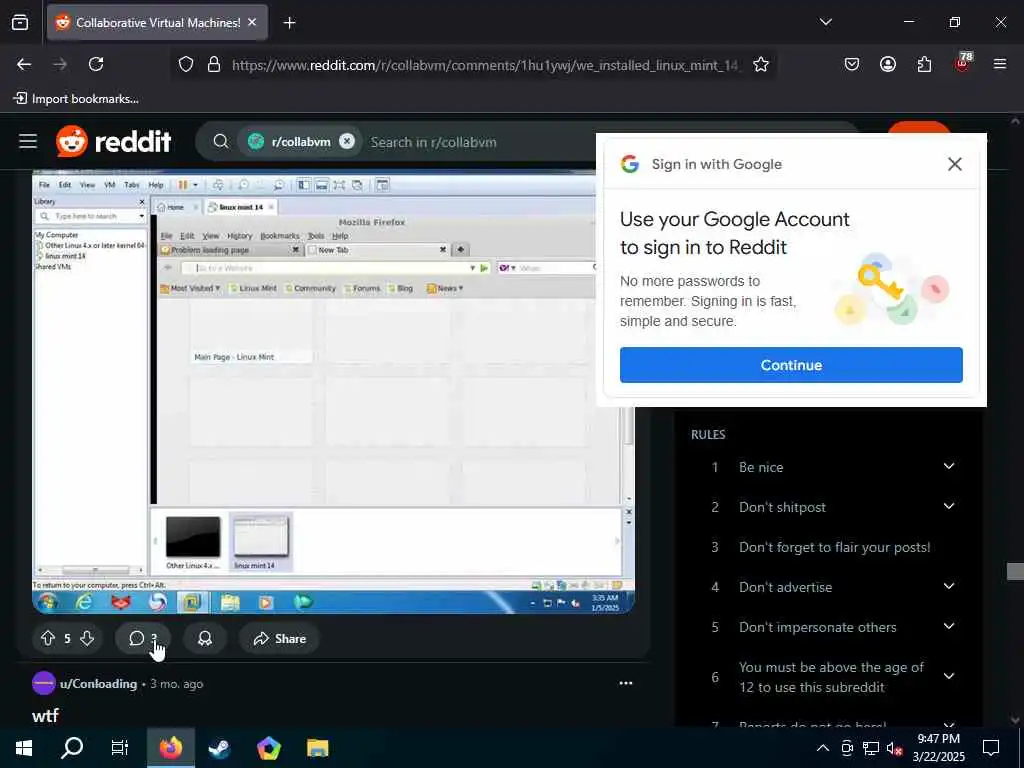Go to Reddit home via logo
The image size is (1024, 768).
point(114,141)
